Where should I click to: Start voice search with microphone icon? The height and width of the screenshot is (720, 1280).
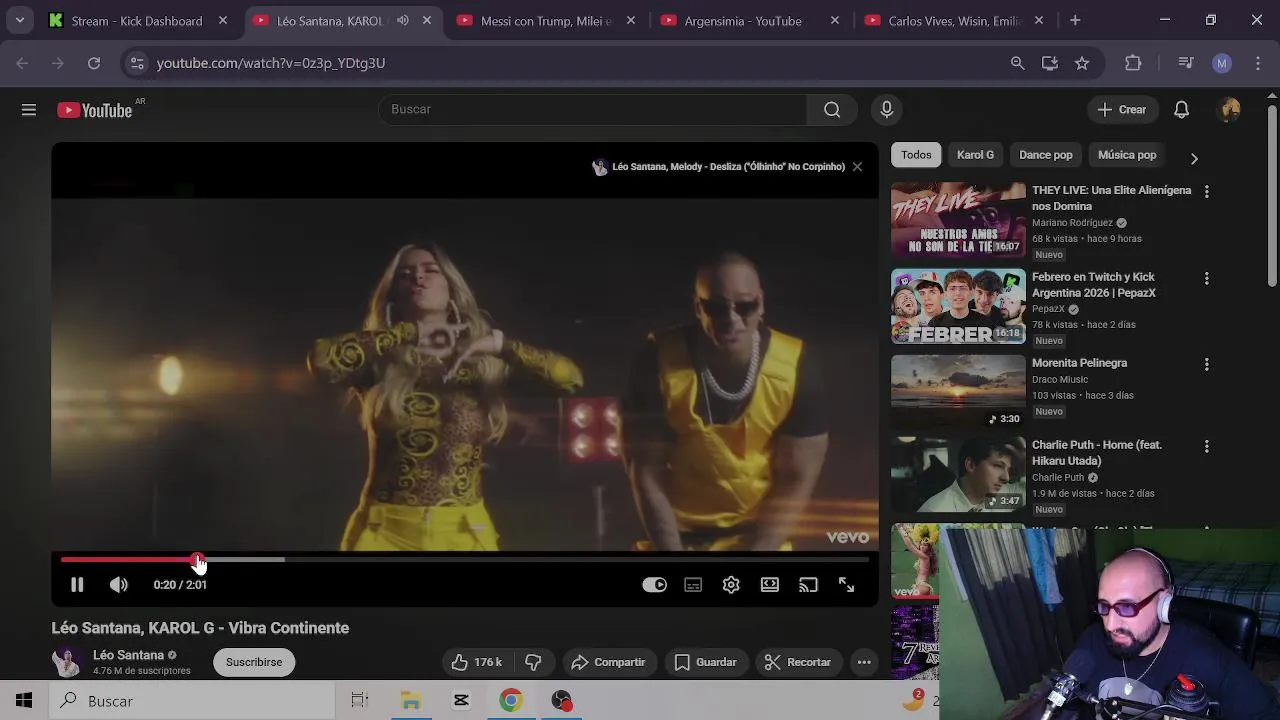click(886, 110)
